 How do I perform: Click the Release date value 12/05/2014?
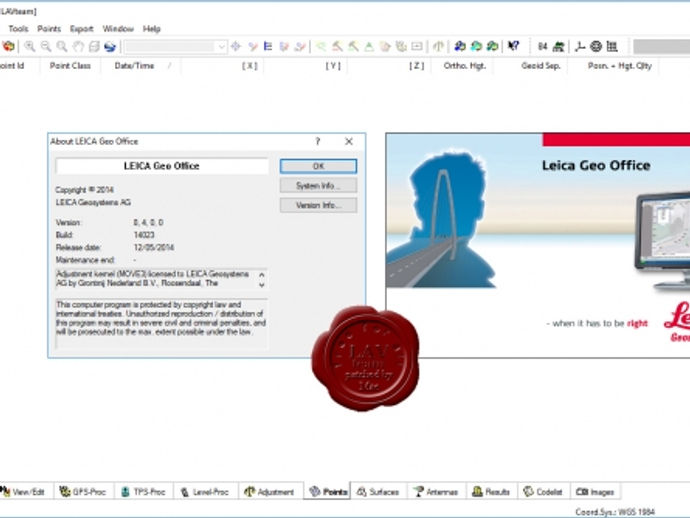154,247
